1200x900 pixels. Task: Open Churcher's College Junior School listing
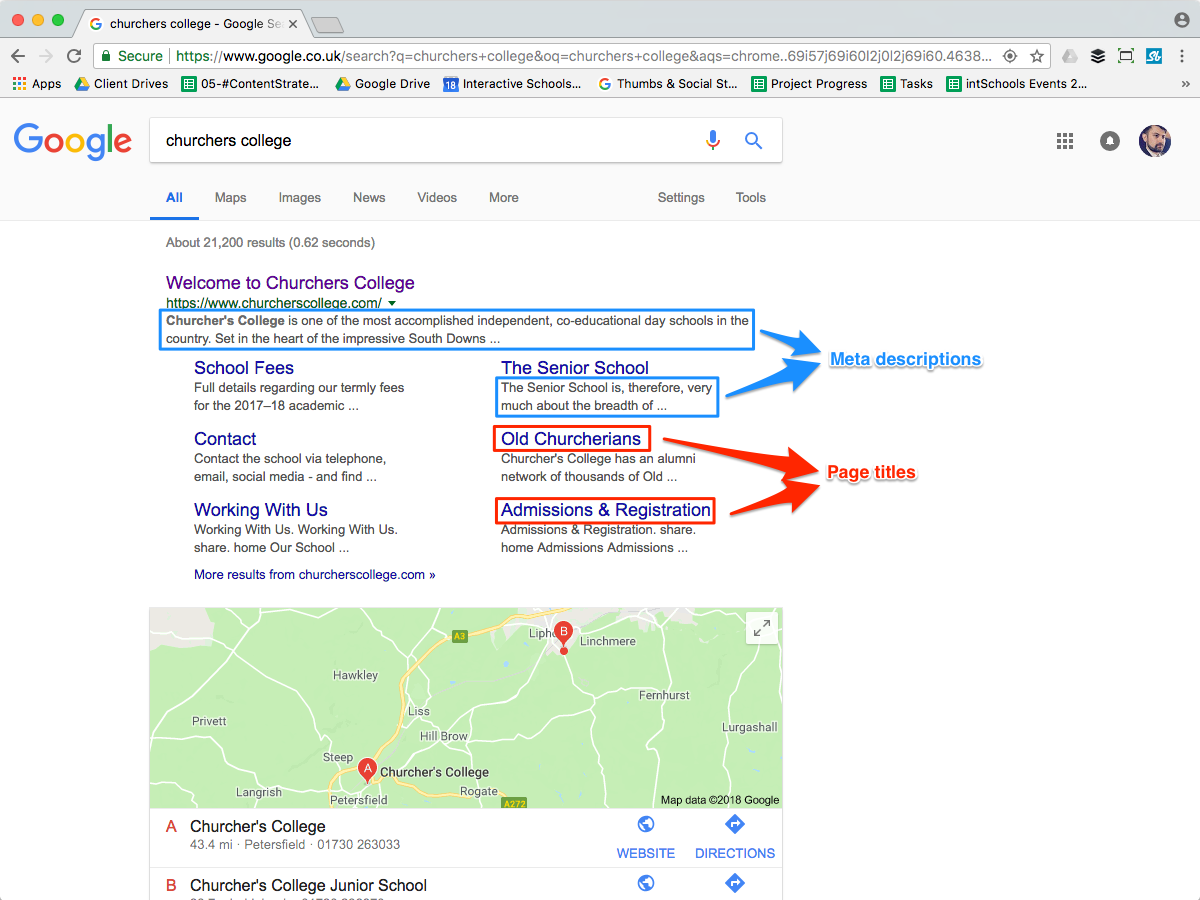point(308,886)
